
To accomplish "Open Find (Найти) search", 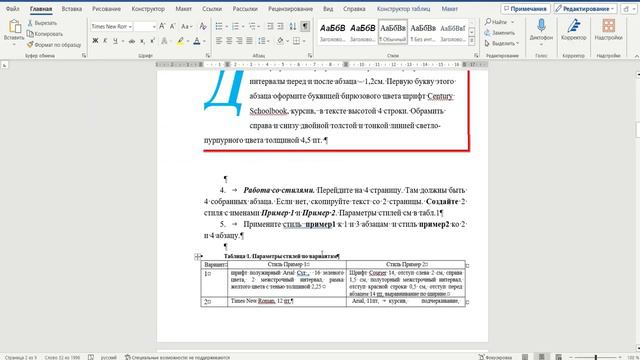I will coord(496,22).
